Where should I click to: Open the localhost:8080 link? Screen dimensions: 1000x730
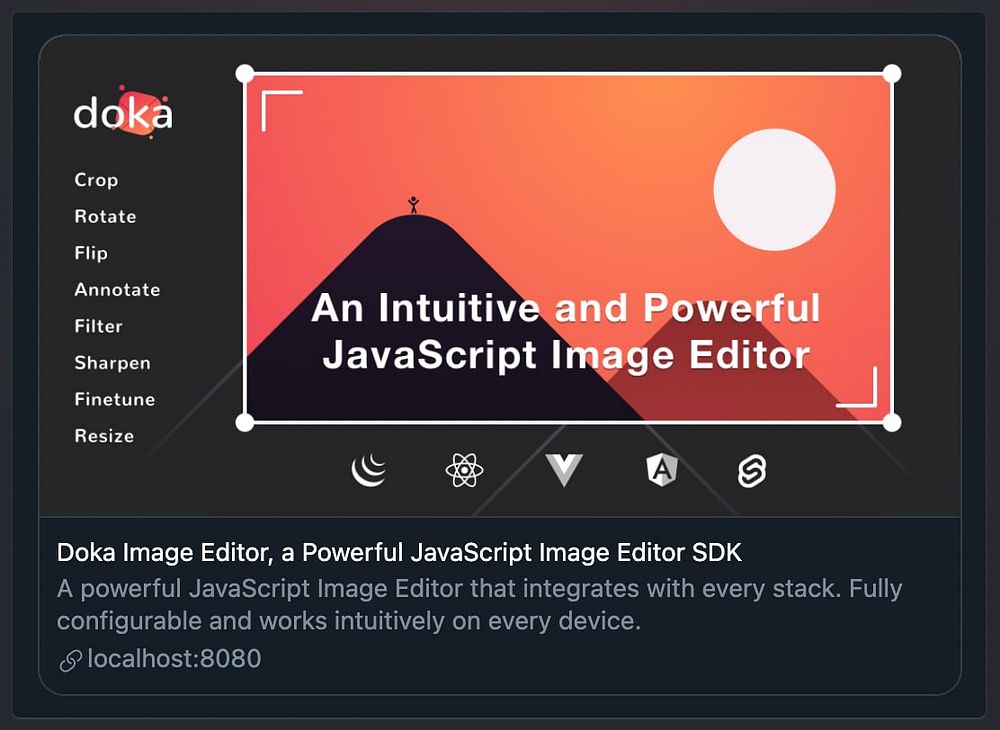(174, 659)
